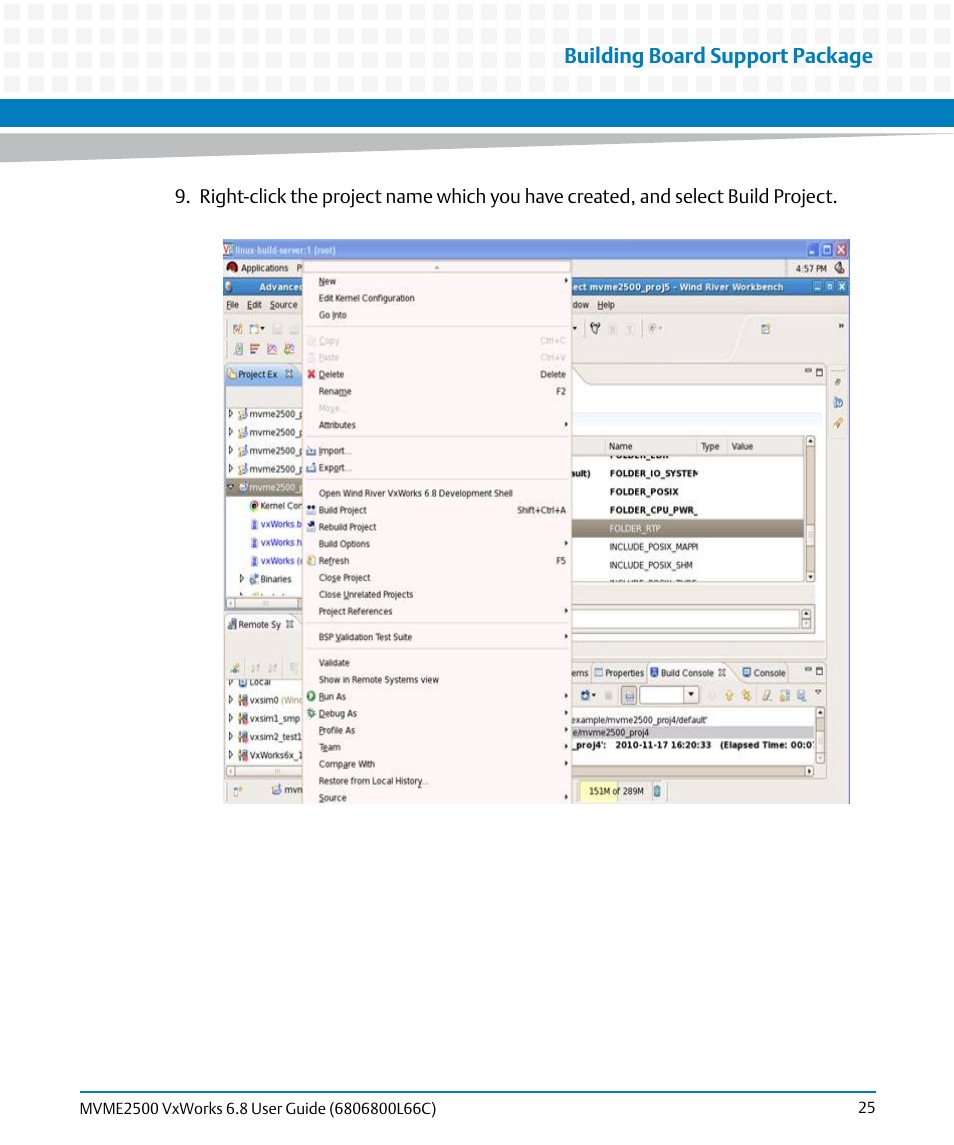Collapse the selected mvme2500 project node
The width and height of the screenshot is (954, 1145).
tap(231, 486)
